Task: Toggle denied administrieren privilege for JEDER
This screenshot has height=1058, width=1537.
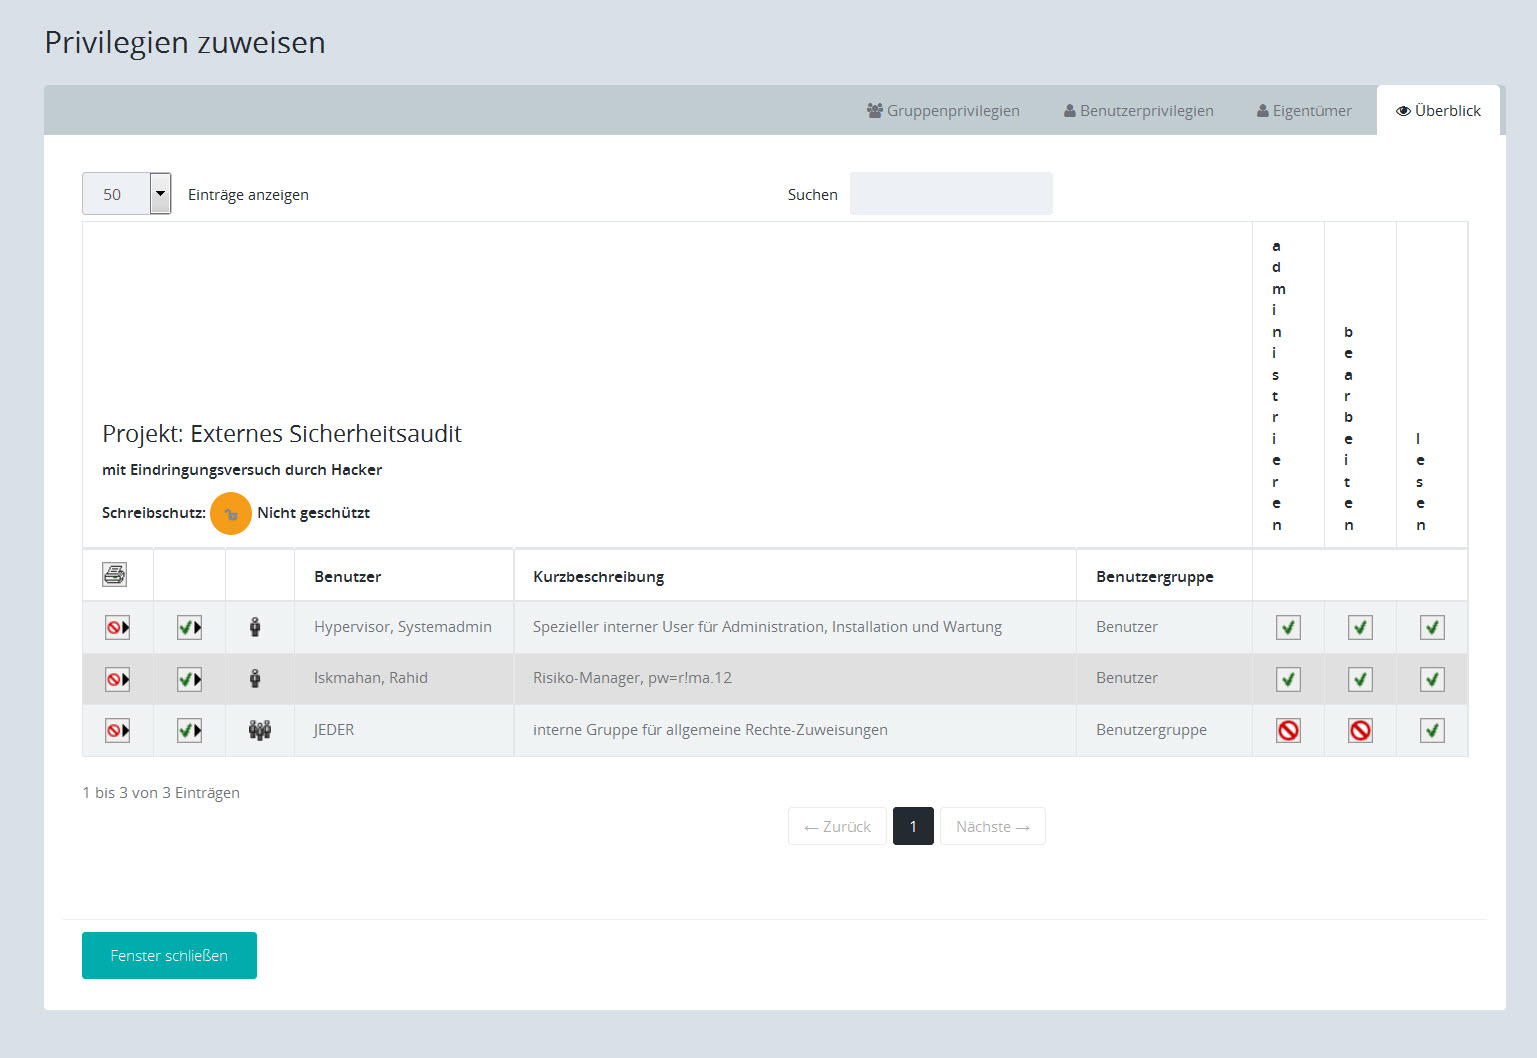Action: (x=1288, y=731)
